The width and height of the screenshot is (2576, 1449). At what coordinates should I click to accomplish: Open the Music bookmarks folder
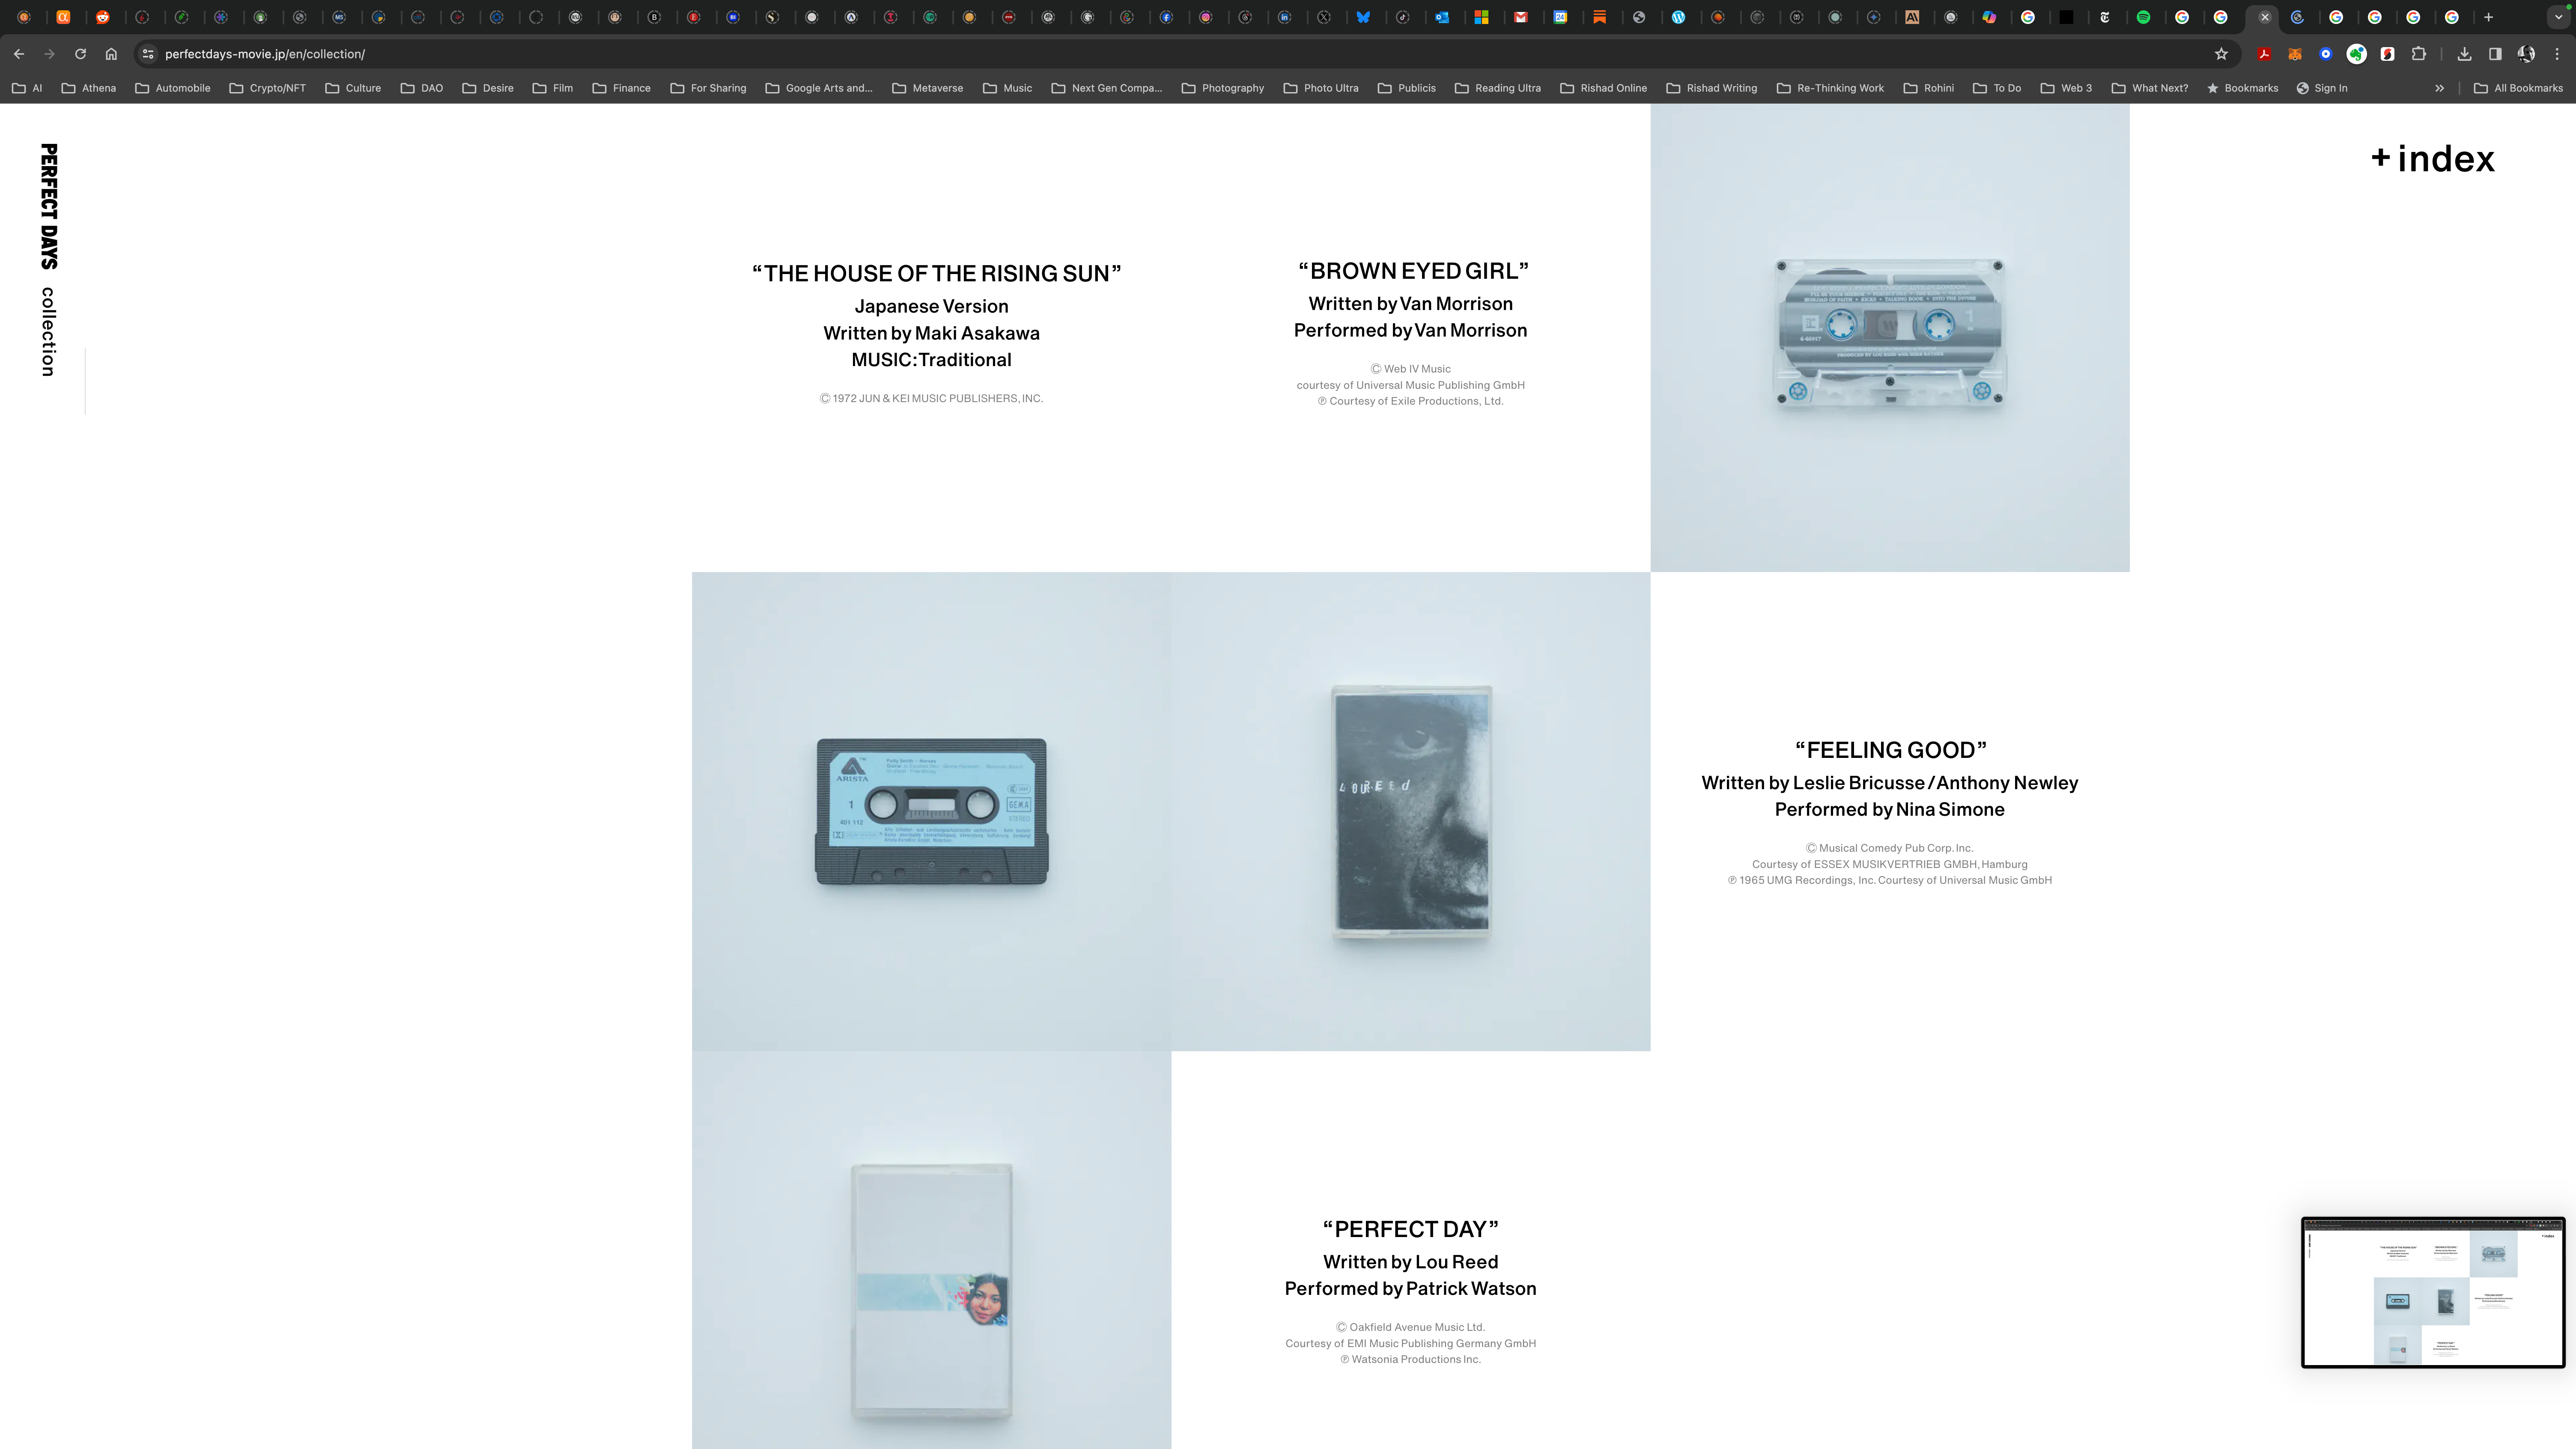[x=1007, y=88]
